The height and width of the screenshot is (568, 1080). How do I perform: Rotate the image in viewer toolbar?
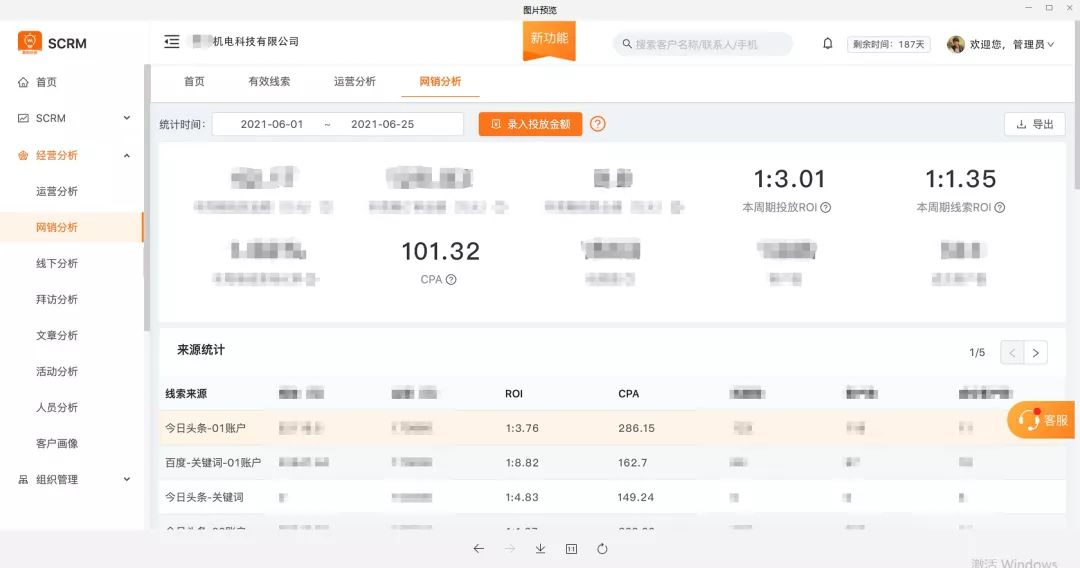point(602,549)
